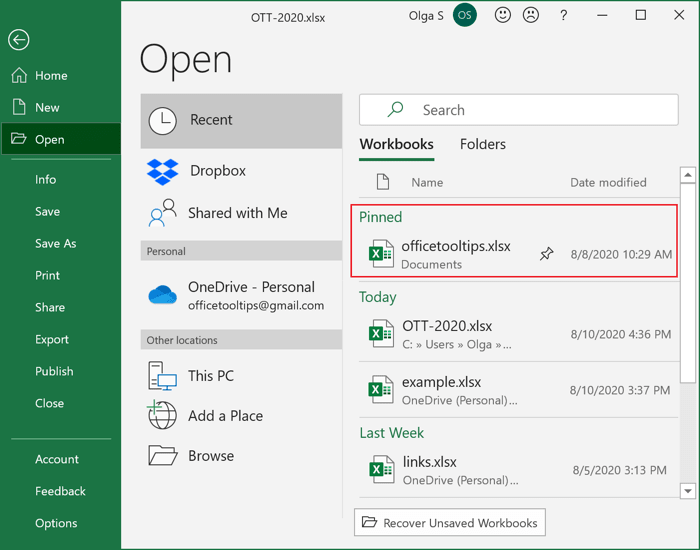Click the Excel icon of example.xlsx
Screen dimensions: 700x550
(x=381, y=390)
